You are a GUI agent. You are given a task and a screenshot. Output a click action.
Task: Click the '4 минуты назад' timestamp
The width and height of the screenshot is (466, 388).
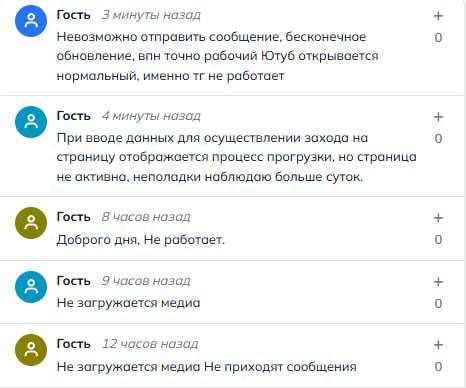[151, 116]
